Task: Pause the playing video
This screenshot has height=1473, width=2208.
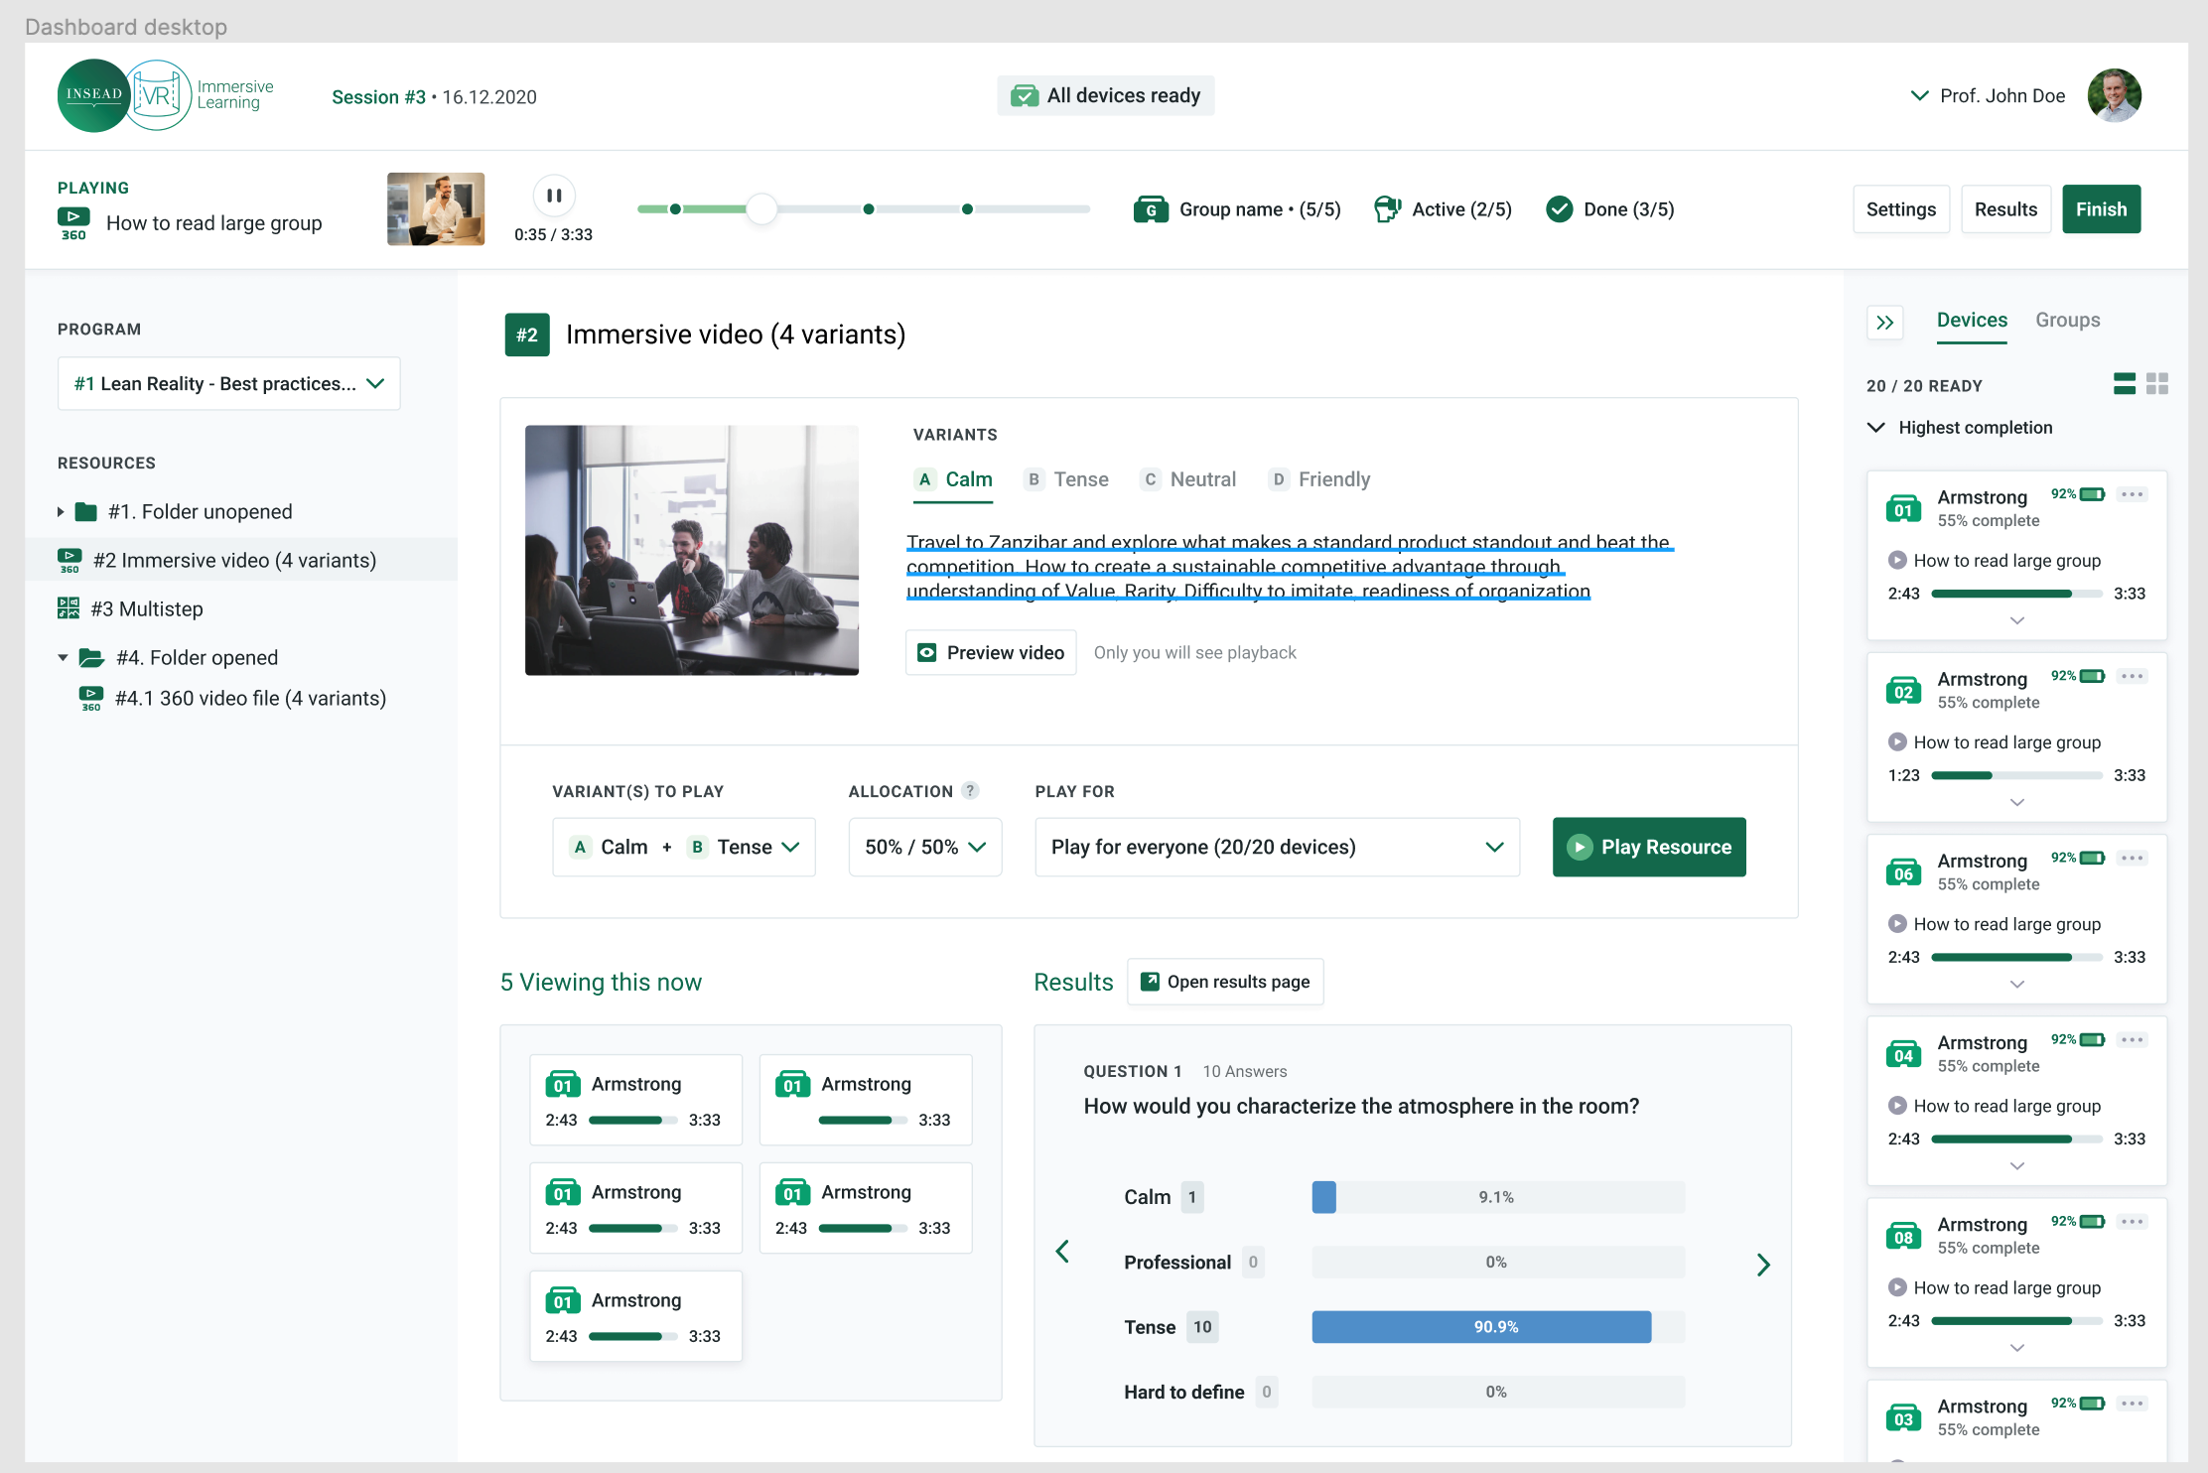Action: click(554, 196)
